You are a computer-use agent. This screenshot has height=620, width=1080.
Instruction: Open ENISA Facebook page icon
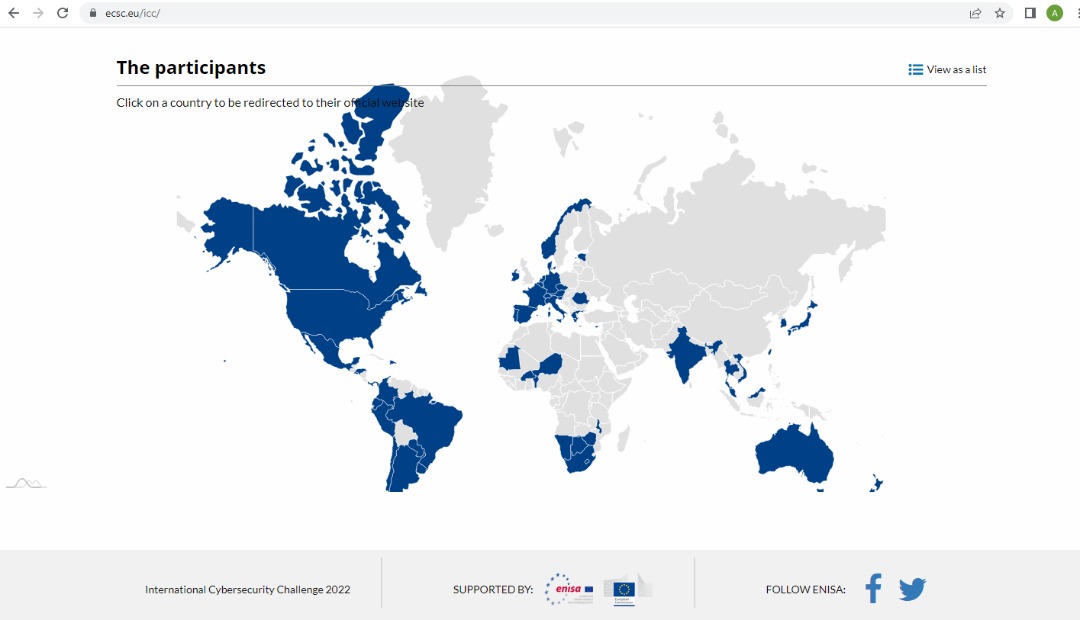pyautogui.click(x=873, y=588)
